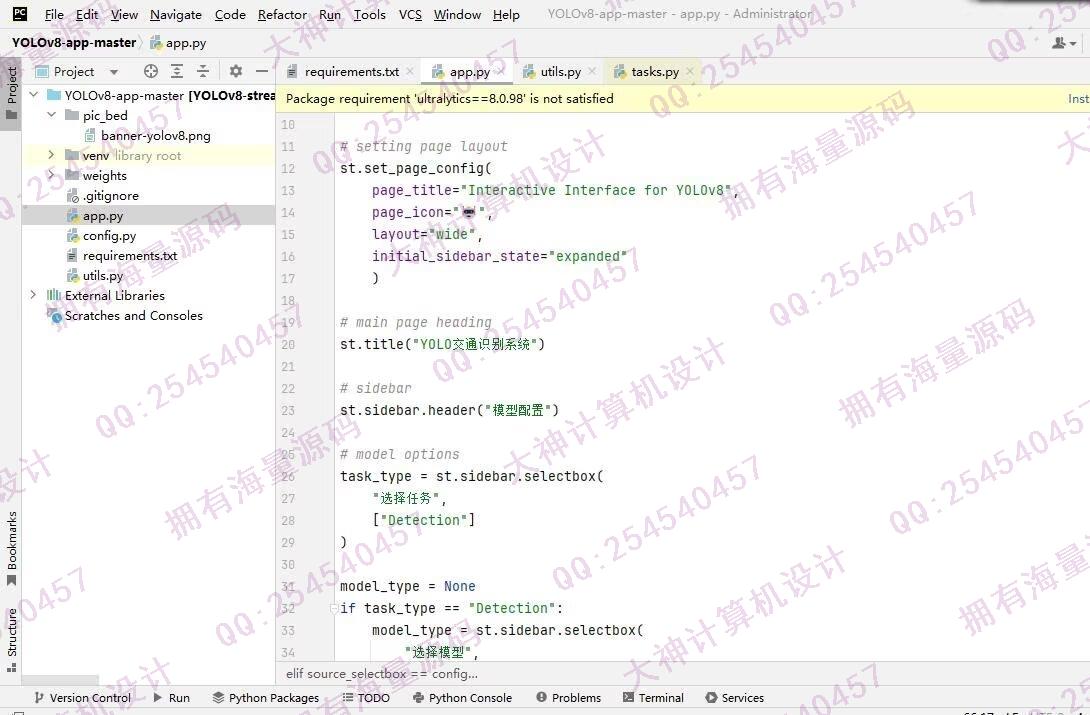This screenshot has width=1090, height=715.
Task: Open user account icon dropdown
Action: pyautogui.click(x=1064, y=43)
